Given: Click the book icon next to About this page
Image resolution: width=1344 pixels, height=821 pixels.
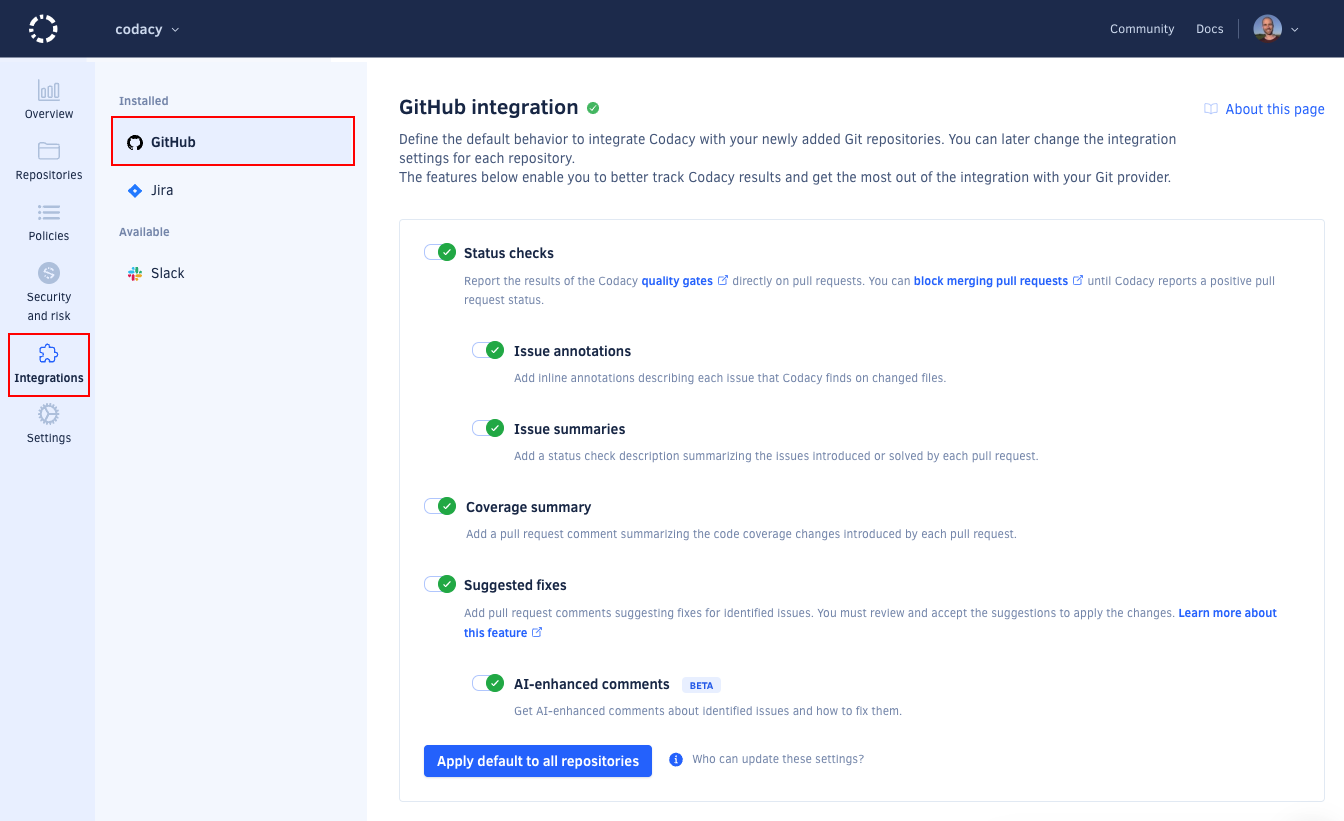Looking at the screenshot, I should [1211, 109].
